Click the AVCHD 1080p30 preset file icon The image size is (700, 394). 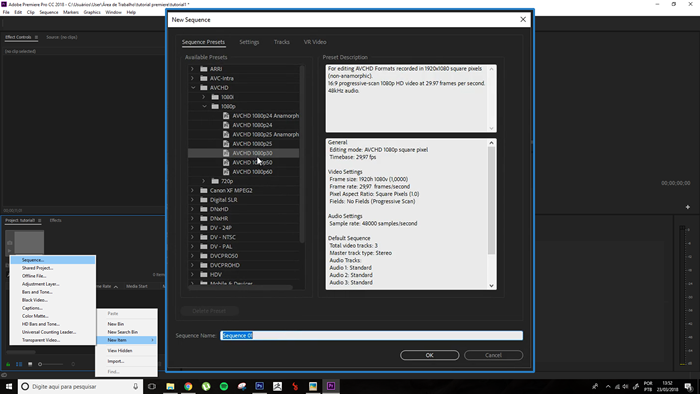coord(226,153)
